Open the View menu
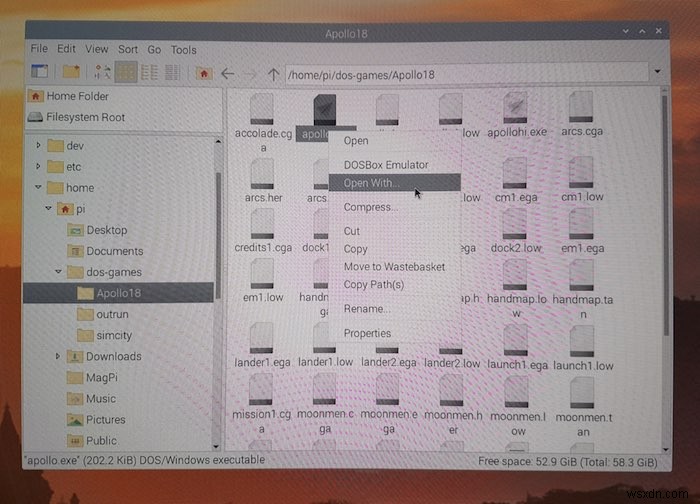This screenshot has width=700, height=504. click(x=96, y=49)
